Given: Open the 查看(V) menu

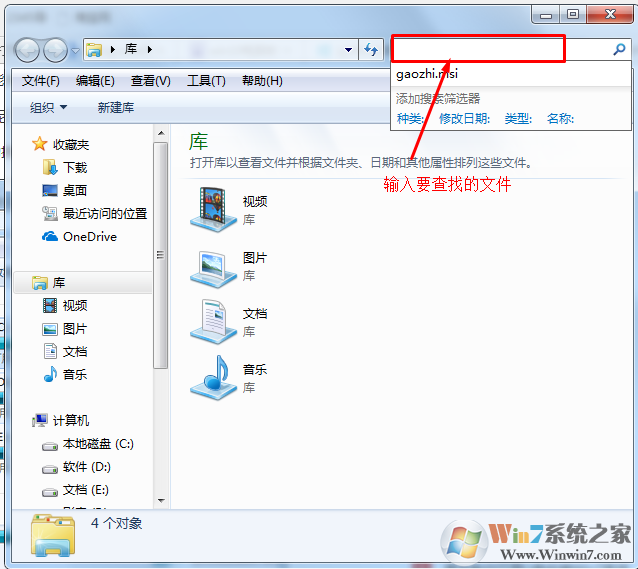Looking at the screenshot, I should pos(151,81).
